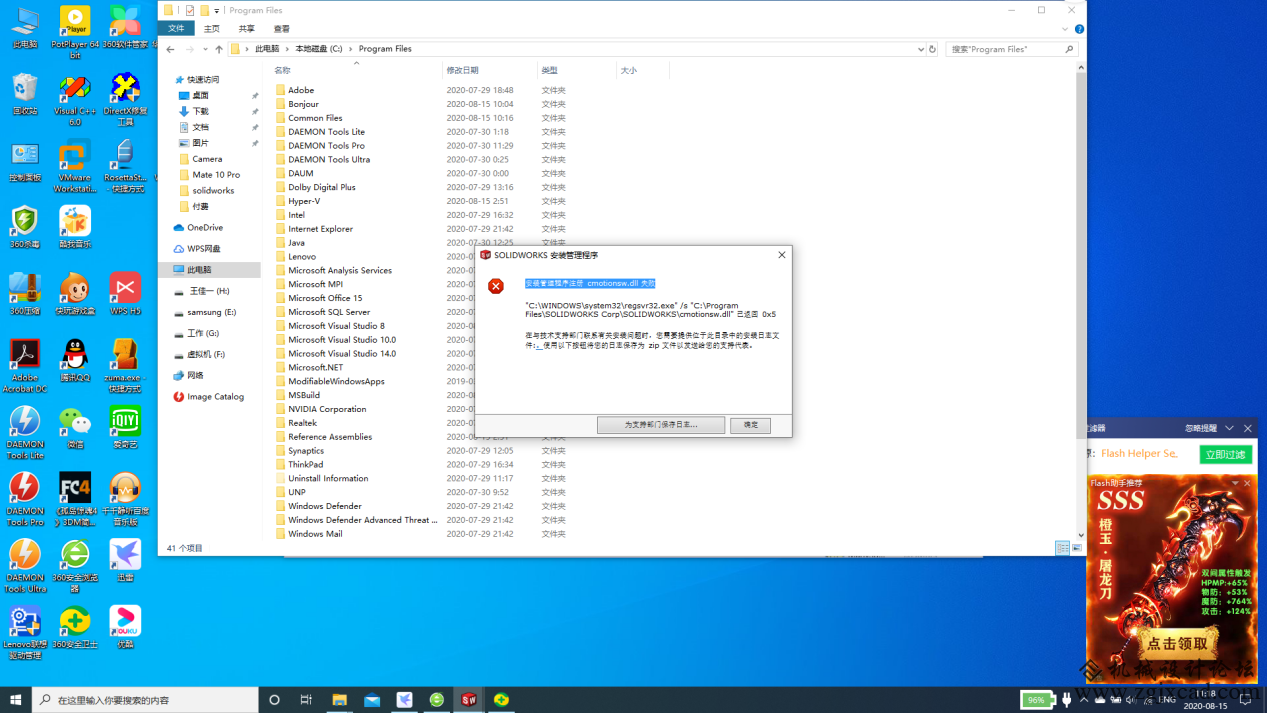The image size is (1267, 713).
Task: Open File Explorer from taskbar
Action: 339,700
